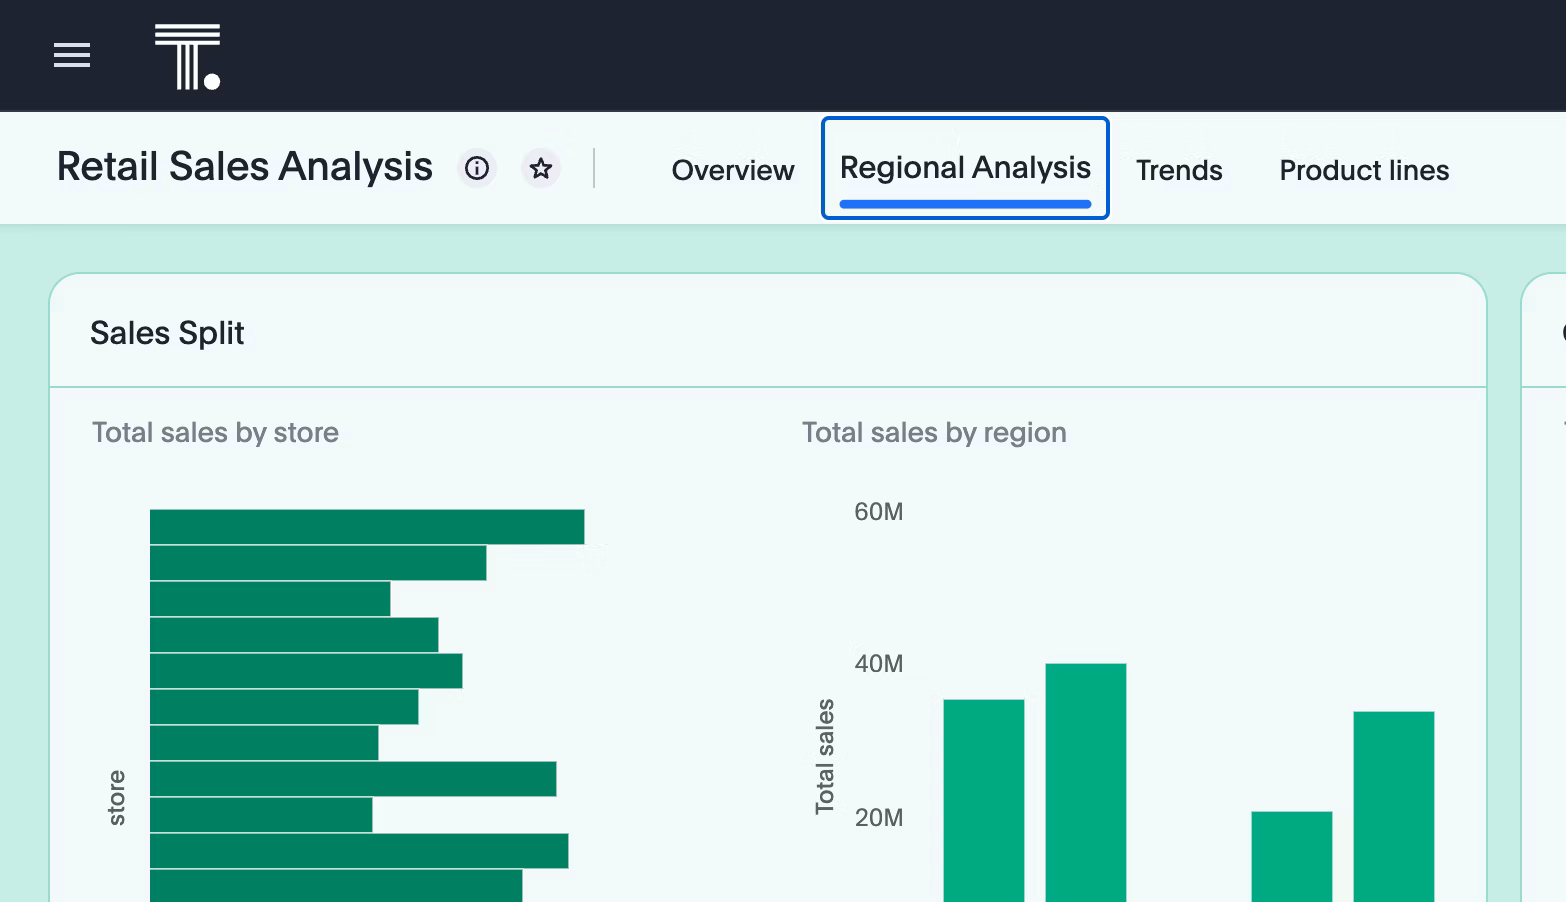This screenshot has height=902, width=1566.
Task: Select the Total sales by store chart title
Action: click(215, 432)
